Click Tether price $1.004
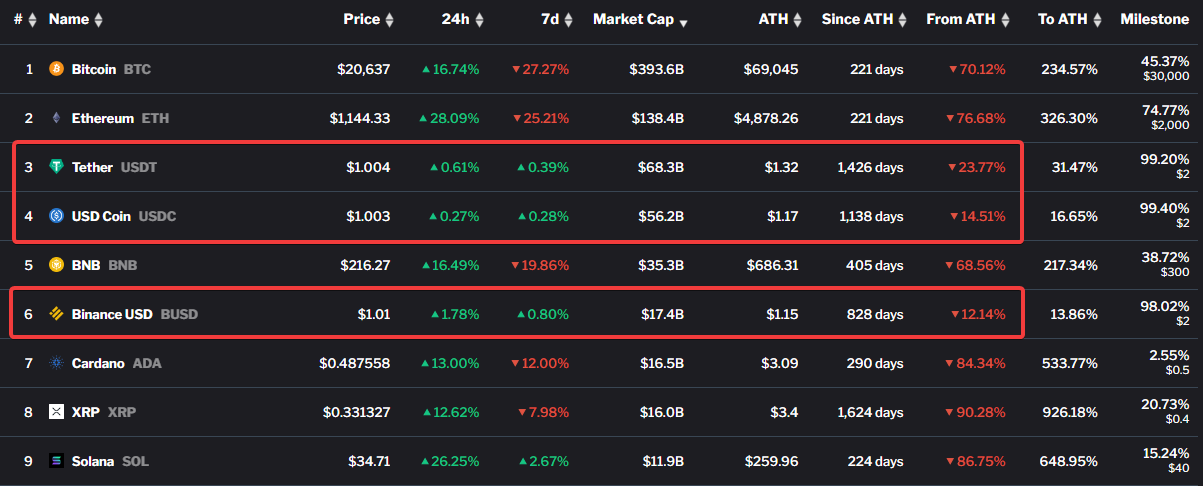The image size is (1203, 486). pyautogui.click(x=368, y=167)
